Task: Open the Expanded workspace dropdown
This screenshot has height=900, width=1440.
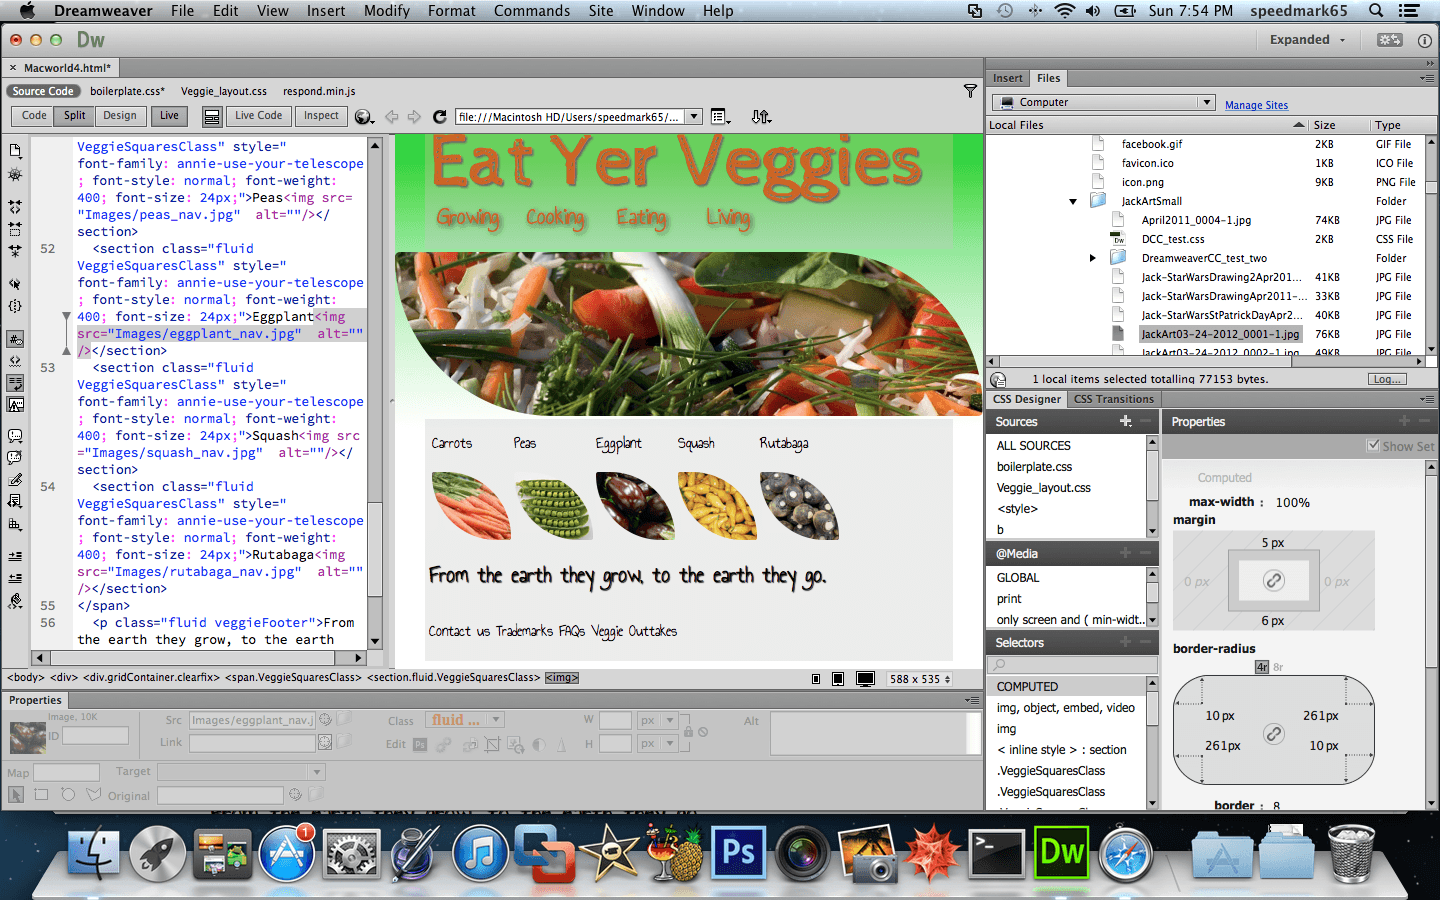Action: pyautogui.click(x=1307, y=40)
